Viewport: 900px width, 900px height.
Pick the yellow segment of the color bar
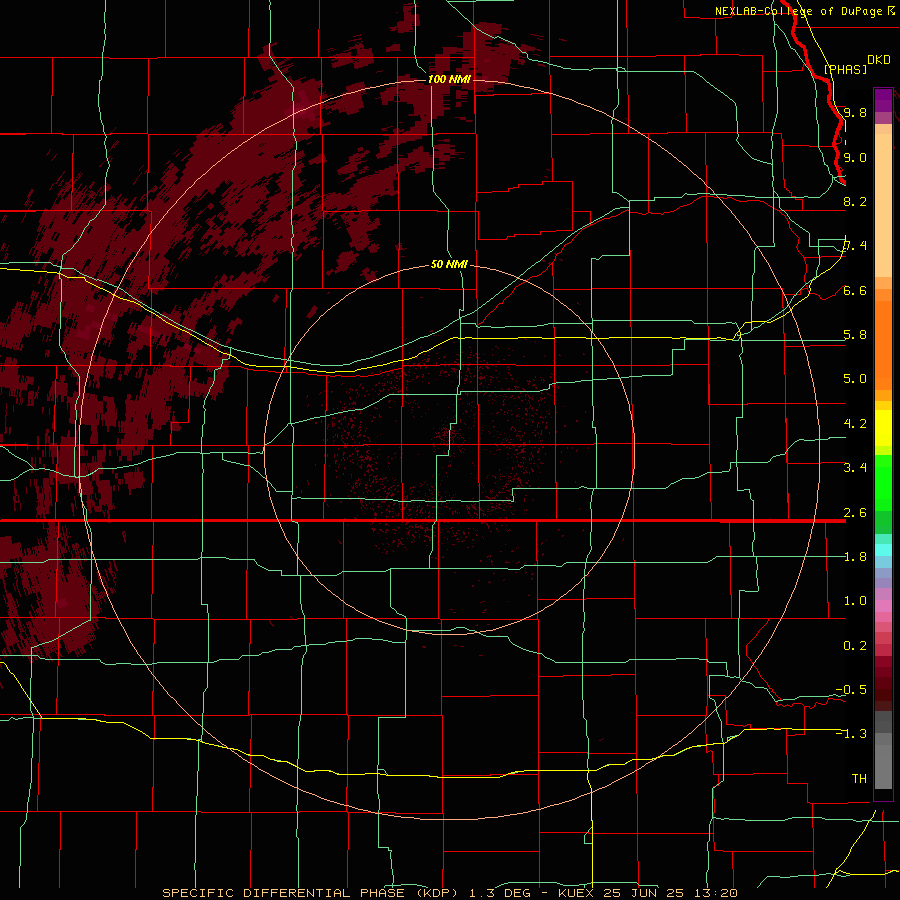pos(883,428)
